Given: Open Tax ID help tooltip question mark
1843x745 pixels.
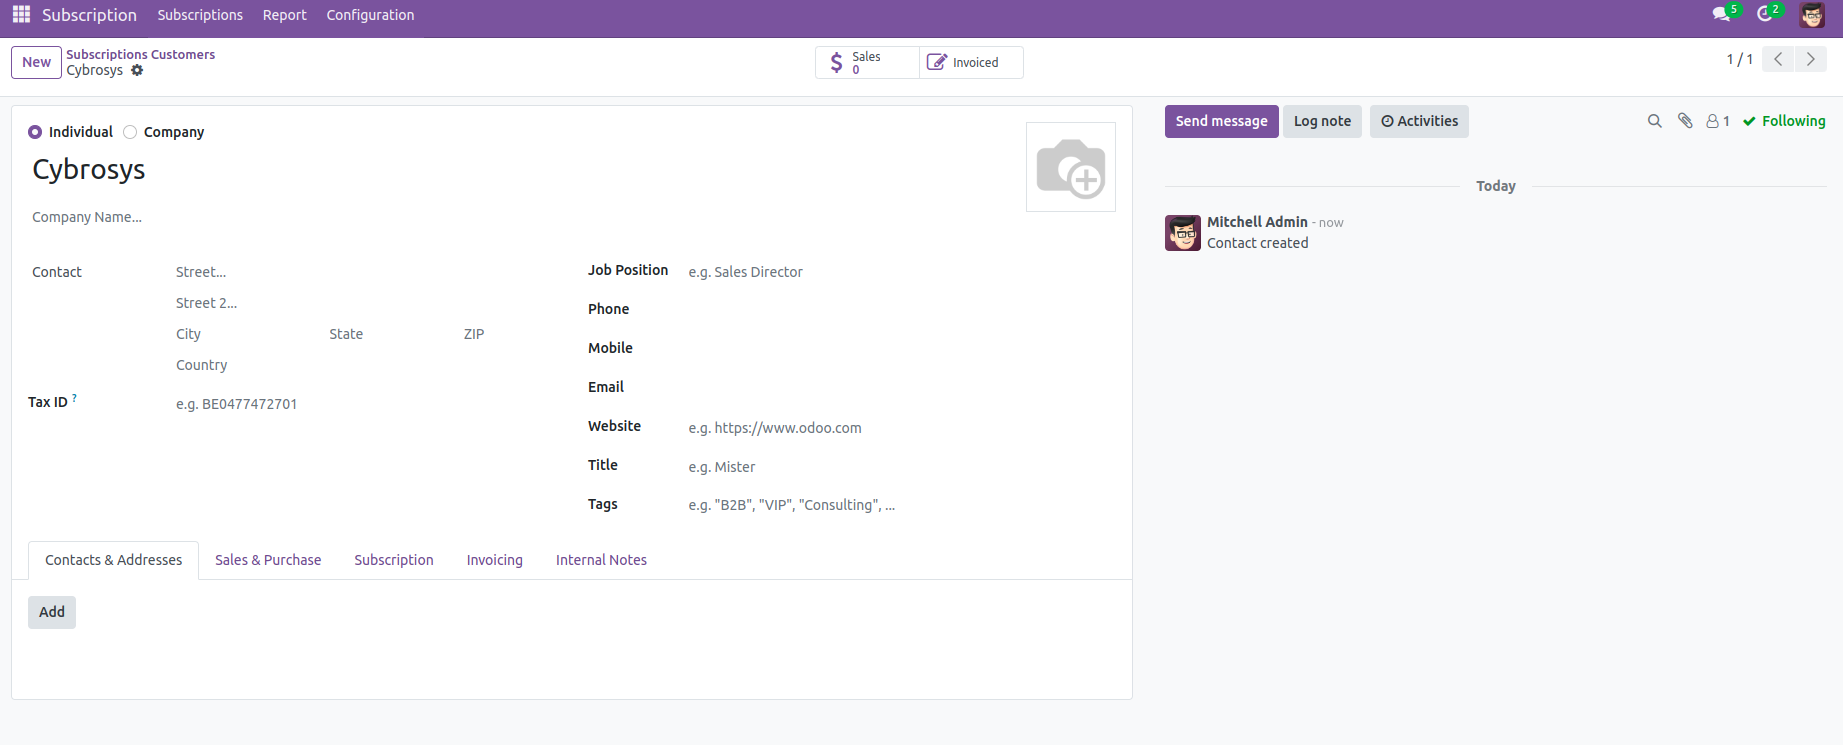Looking at the screenshot, I should [74, 398].
